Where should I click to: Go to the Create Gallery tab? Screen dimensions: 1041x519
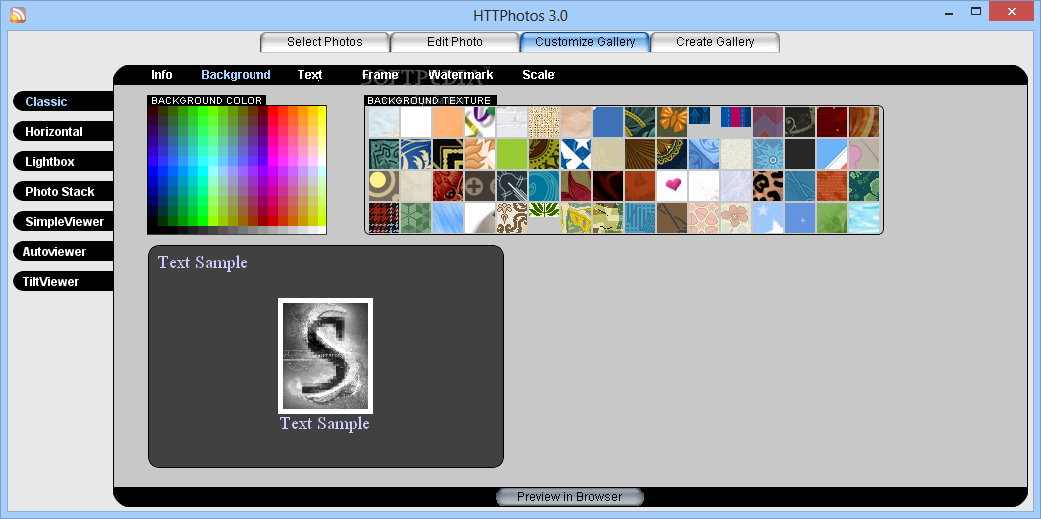(x=715, y=42)
